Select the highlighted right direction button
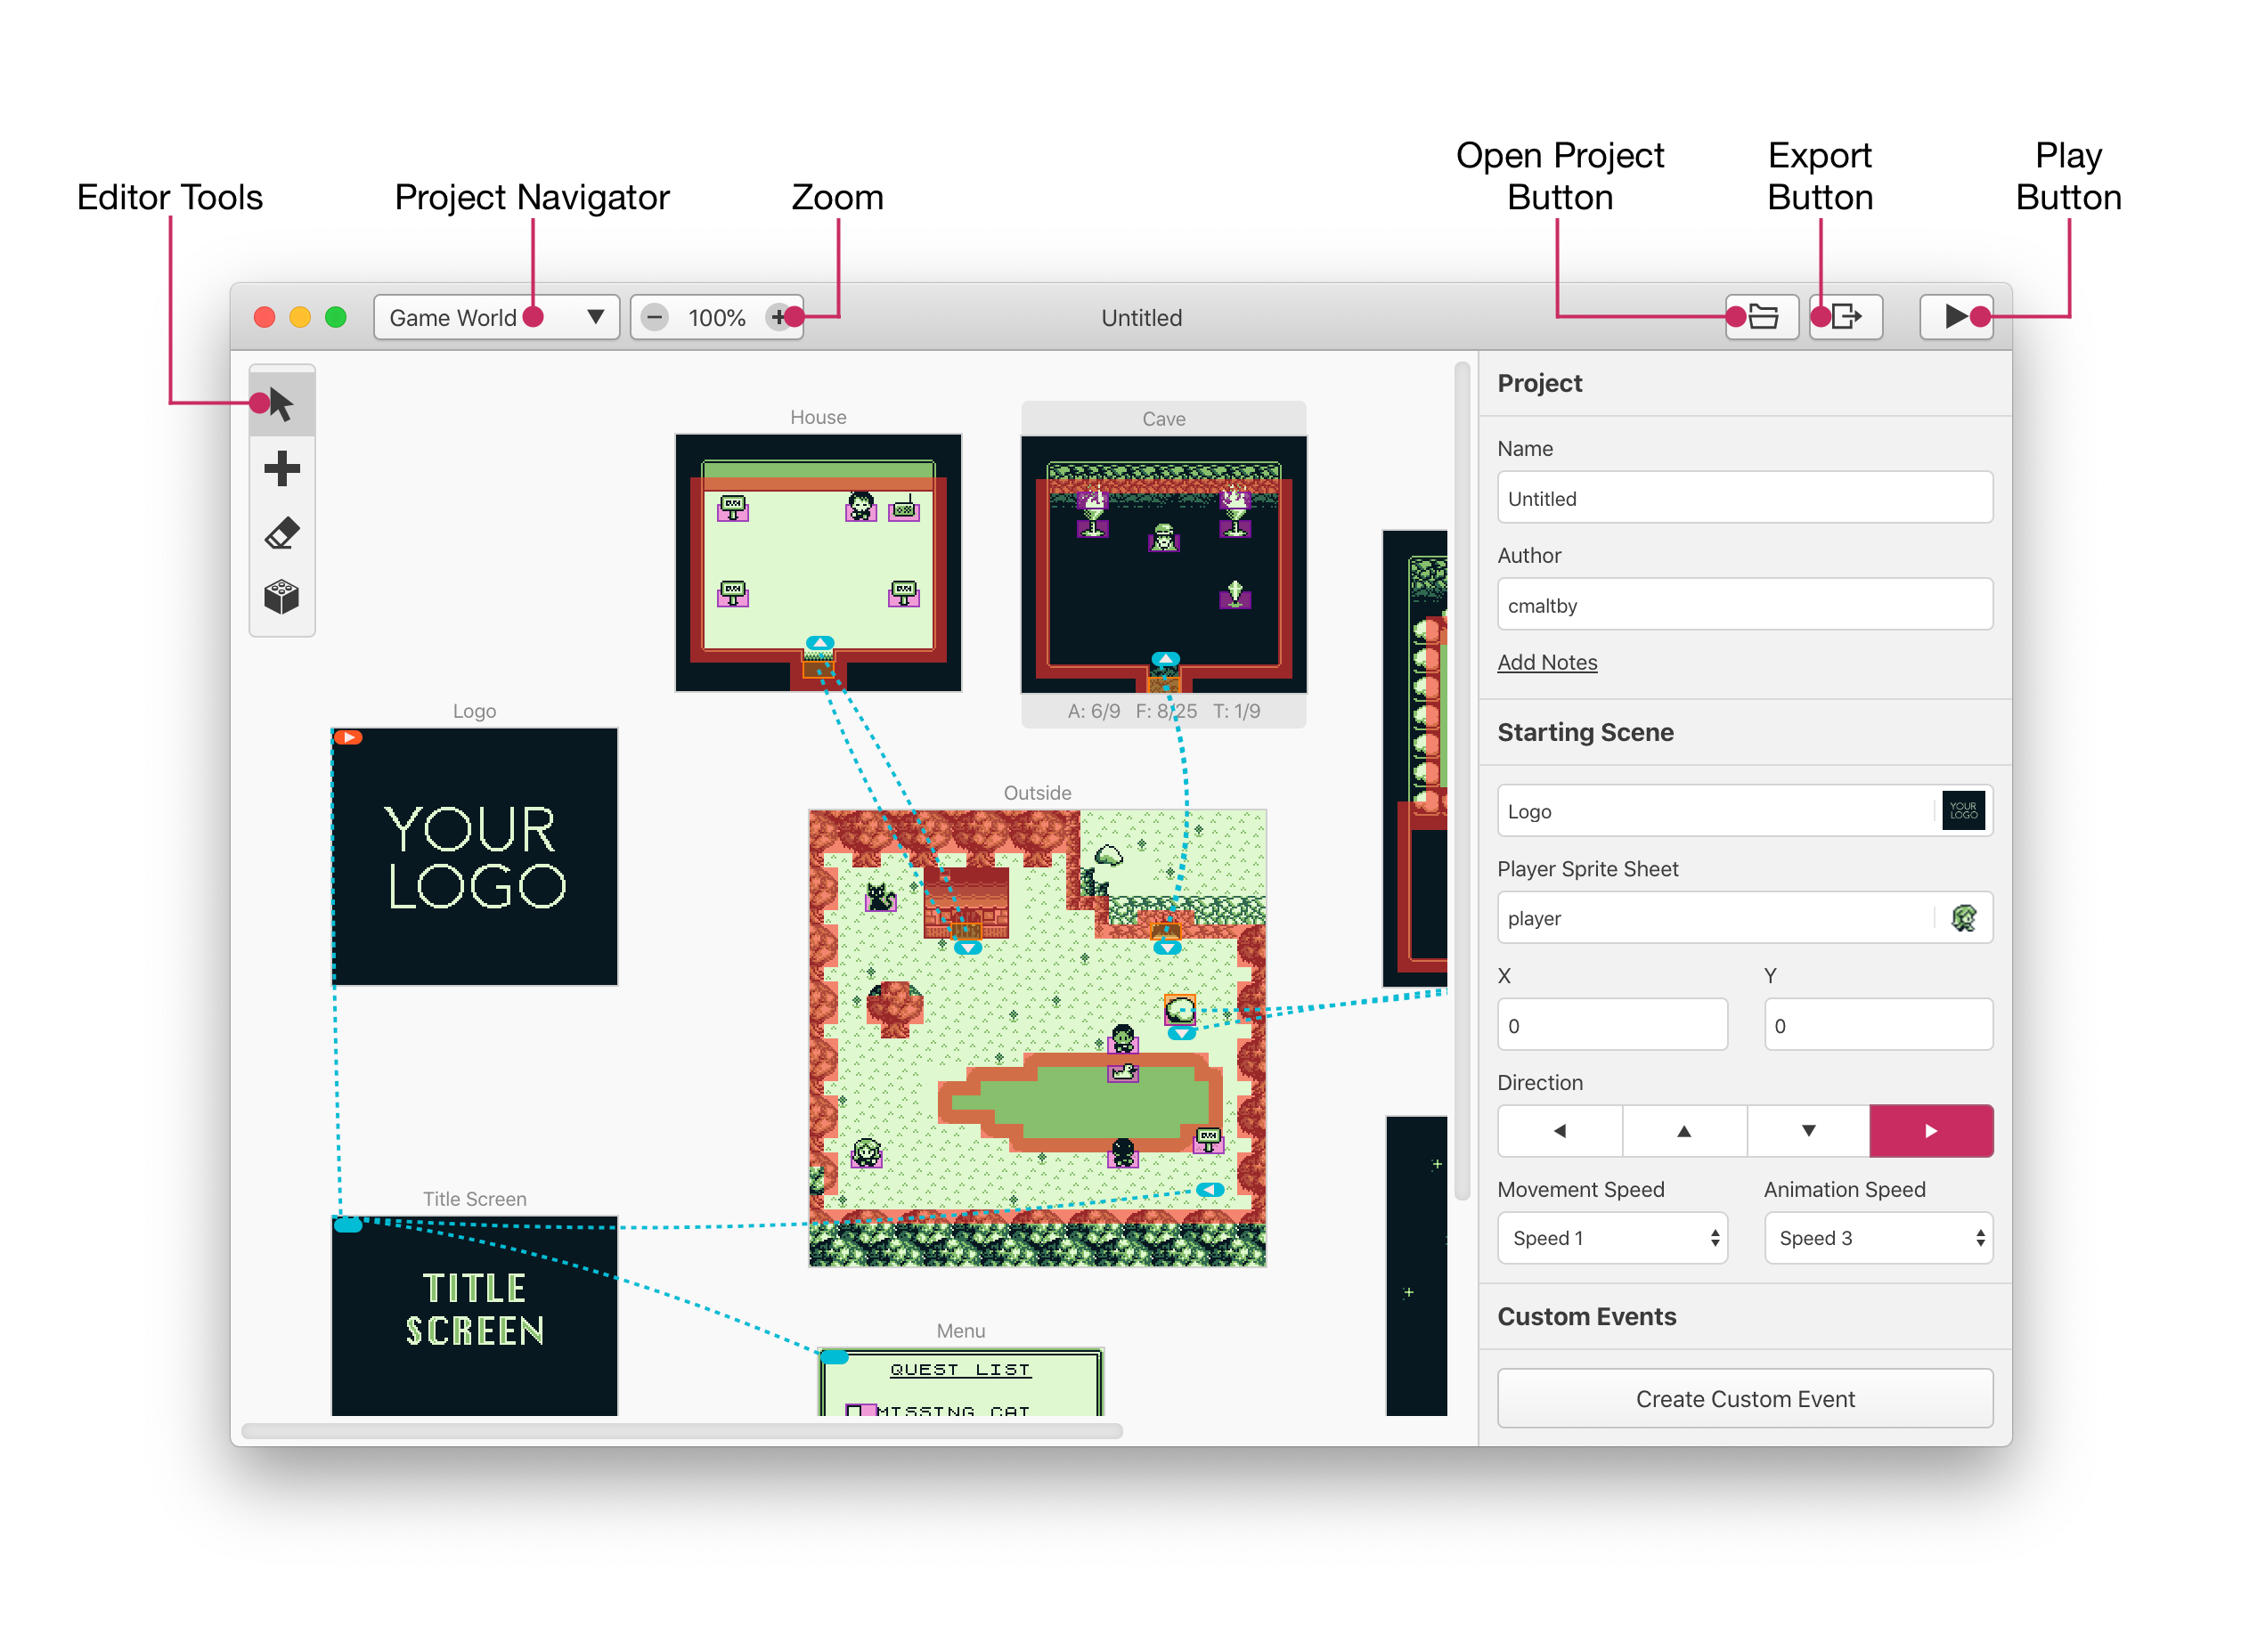 point(1931,1132)
